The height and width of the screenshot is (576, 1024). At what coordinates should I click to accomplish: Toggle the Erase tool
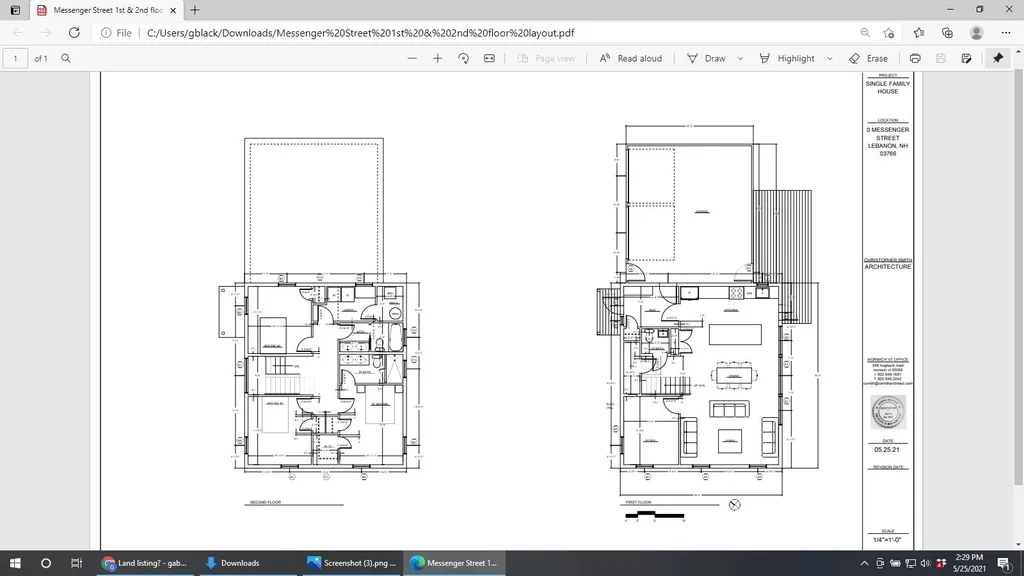(x=868, y=58)
